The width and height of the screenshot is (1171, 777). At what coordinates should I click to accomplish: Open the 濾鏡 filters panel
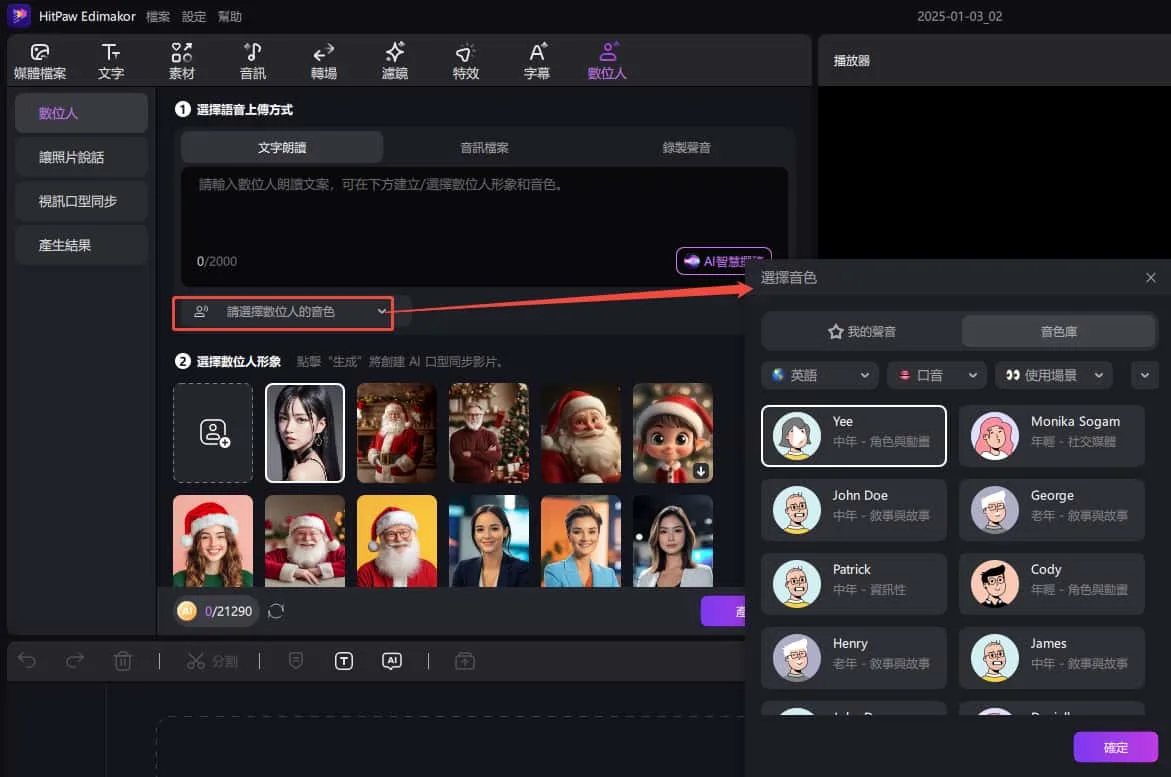click(x=394, y=60)
